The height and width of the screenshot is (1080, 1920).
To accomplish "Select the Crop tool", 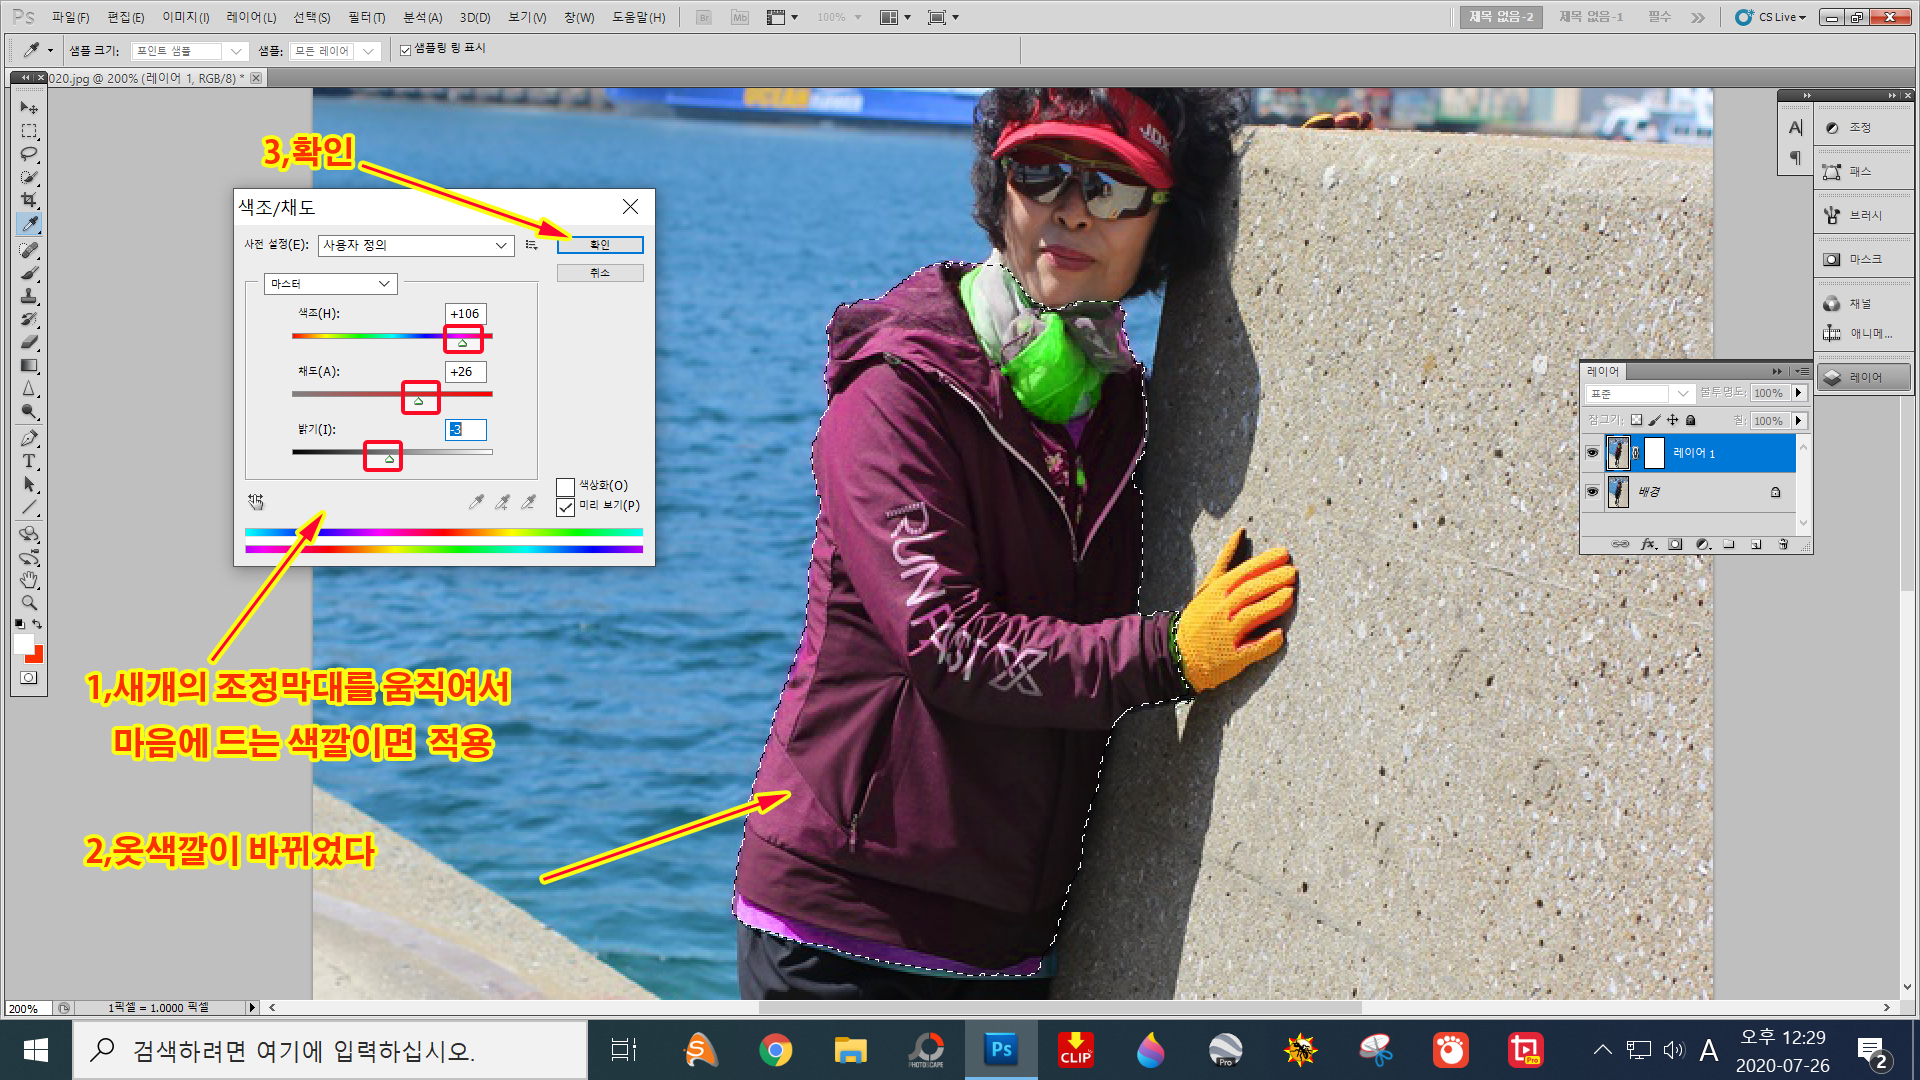I will [x=28, y=200].
